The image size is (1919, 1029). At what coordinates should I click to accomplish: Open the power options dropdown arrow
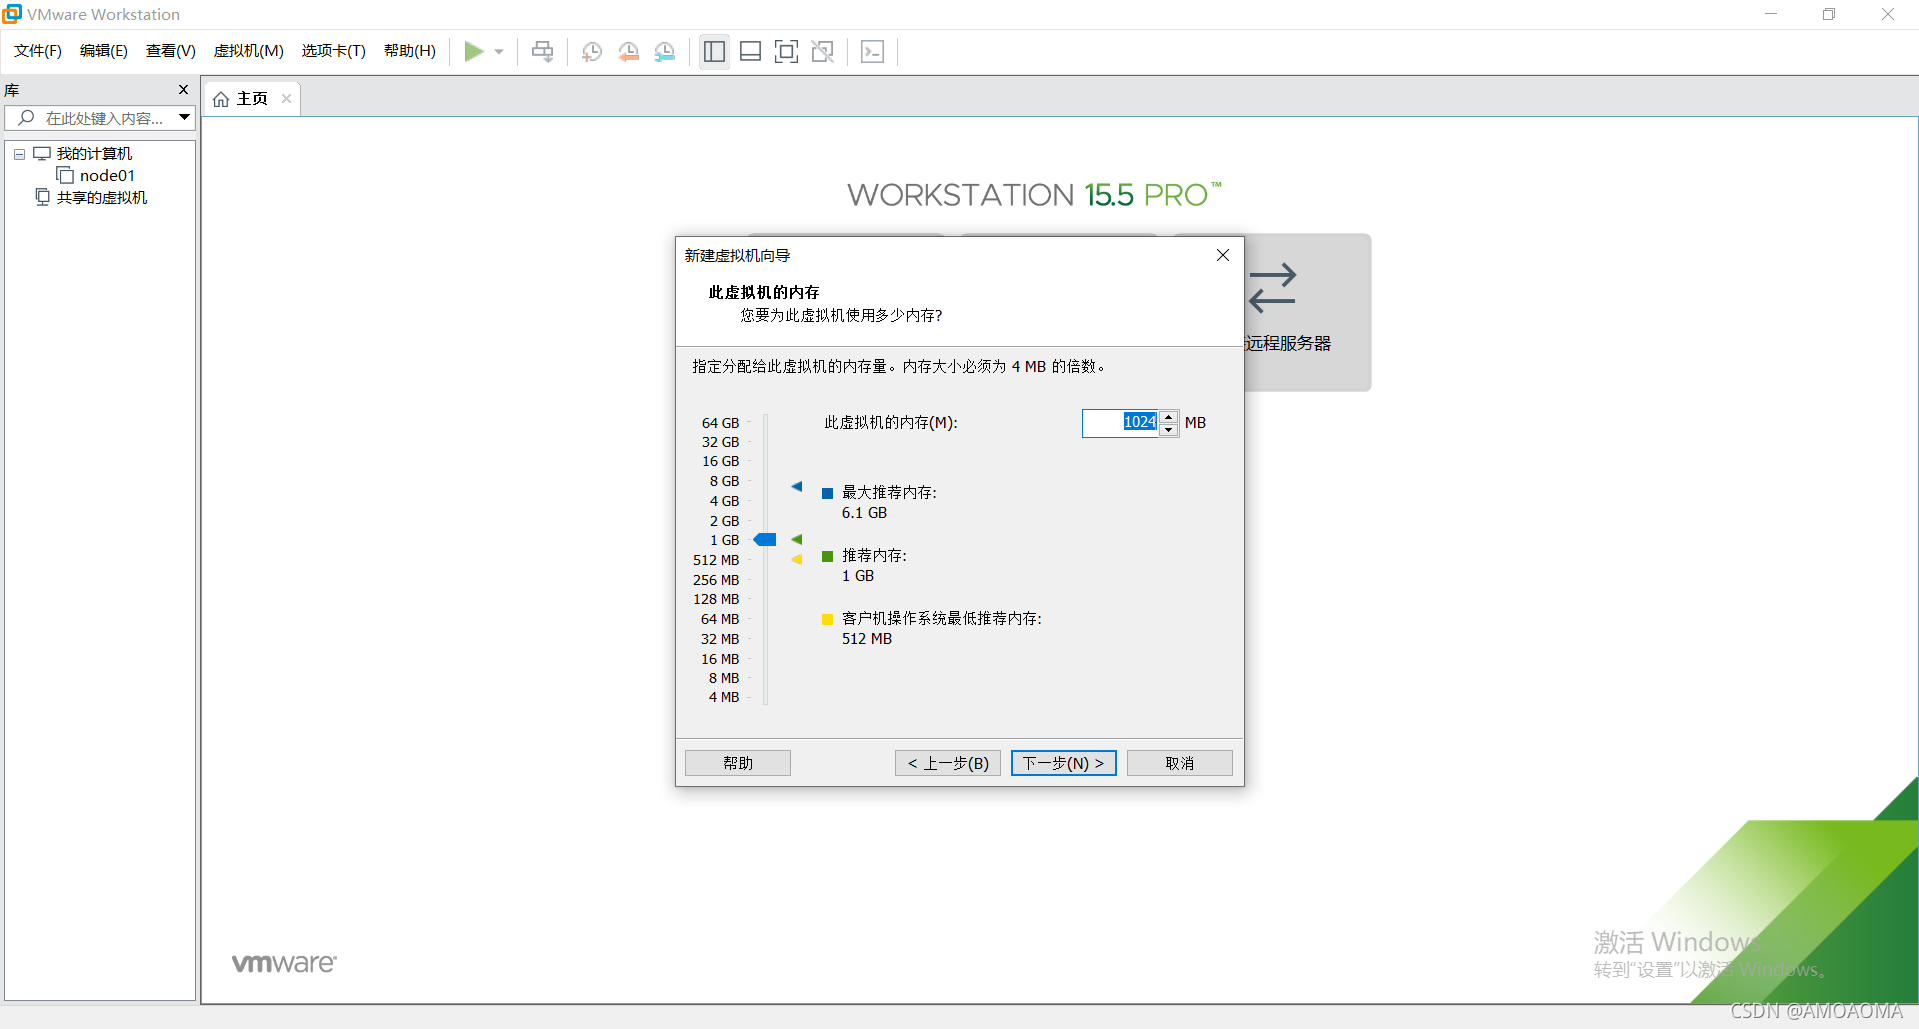499,52
